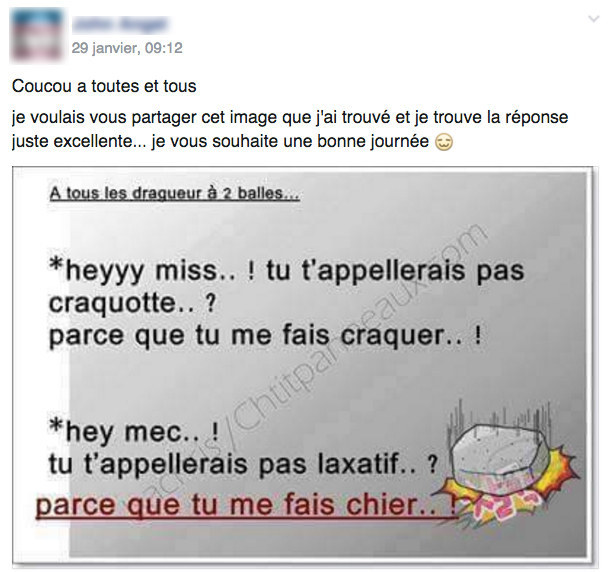Open the blurred author name link
The width and height of the screenshot is (614, 572).
120,24
